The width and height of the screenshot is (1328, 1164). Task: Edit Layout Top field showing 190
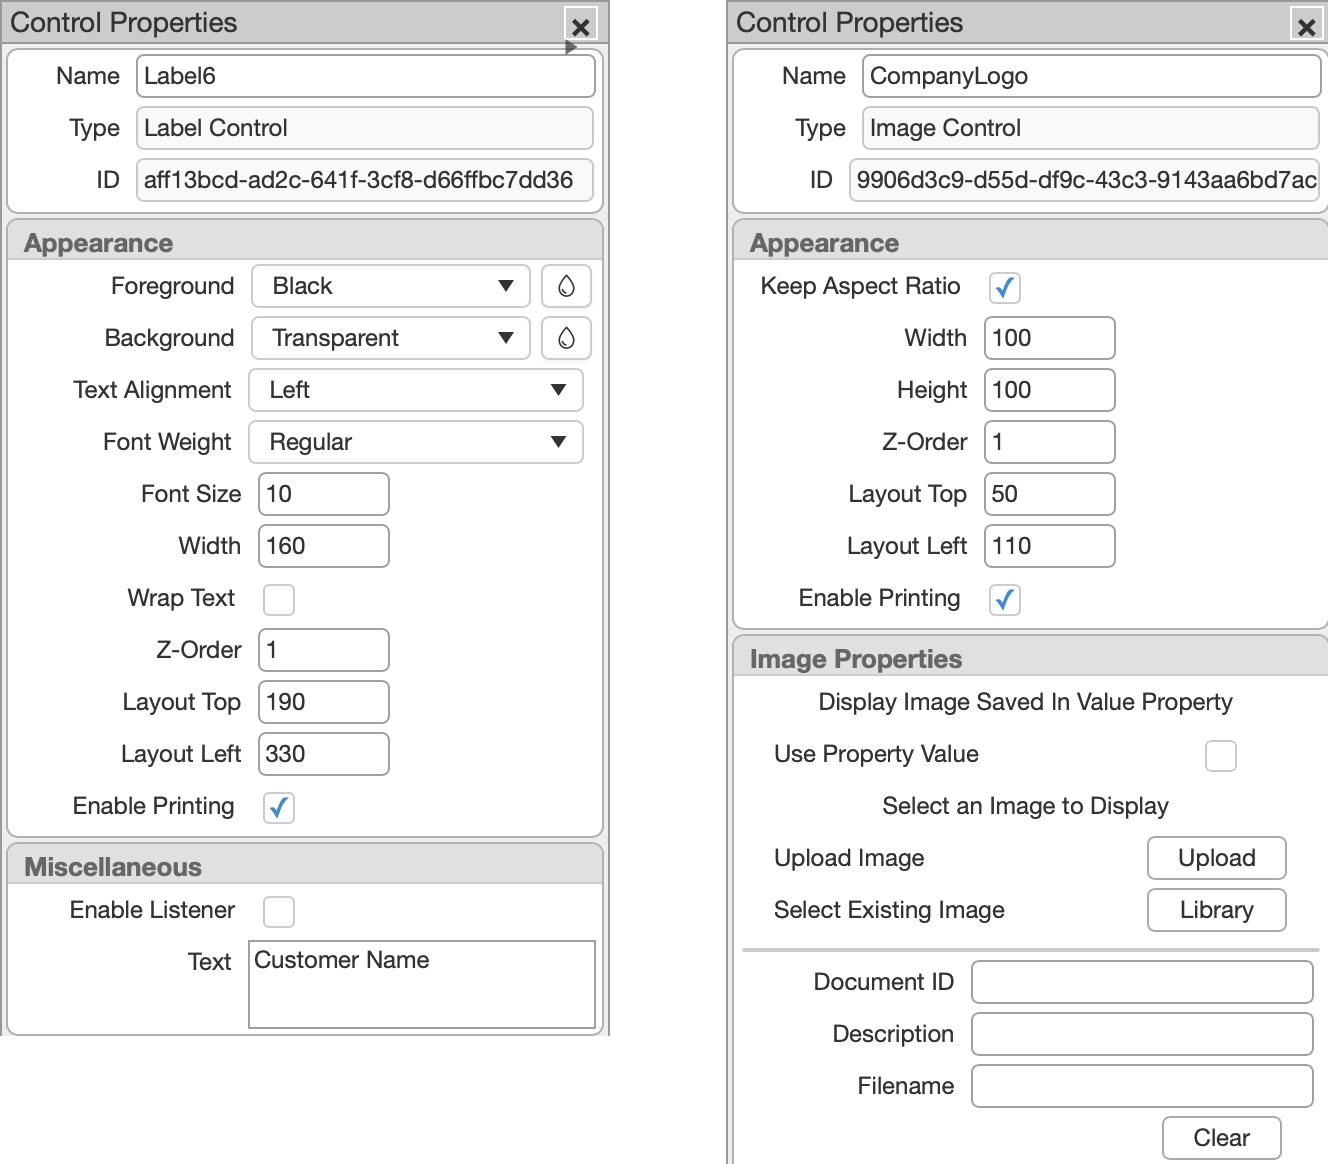pyautogui.click(x=324, y=702)
